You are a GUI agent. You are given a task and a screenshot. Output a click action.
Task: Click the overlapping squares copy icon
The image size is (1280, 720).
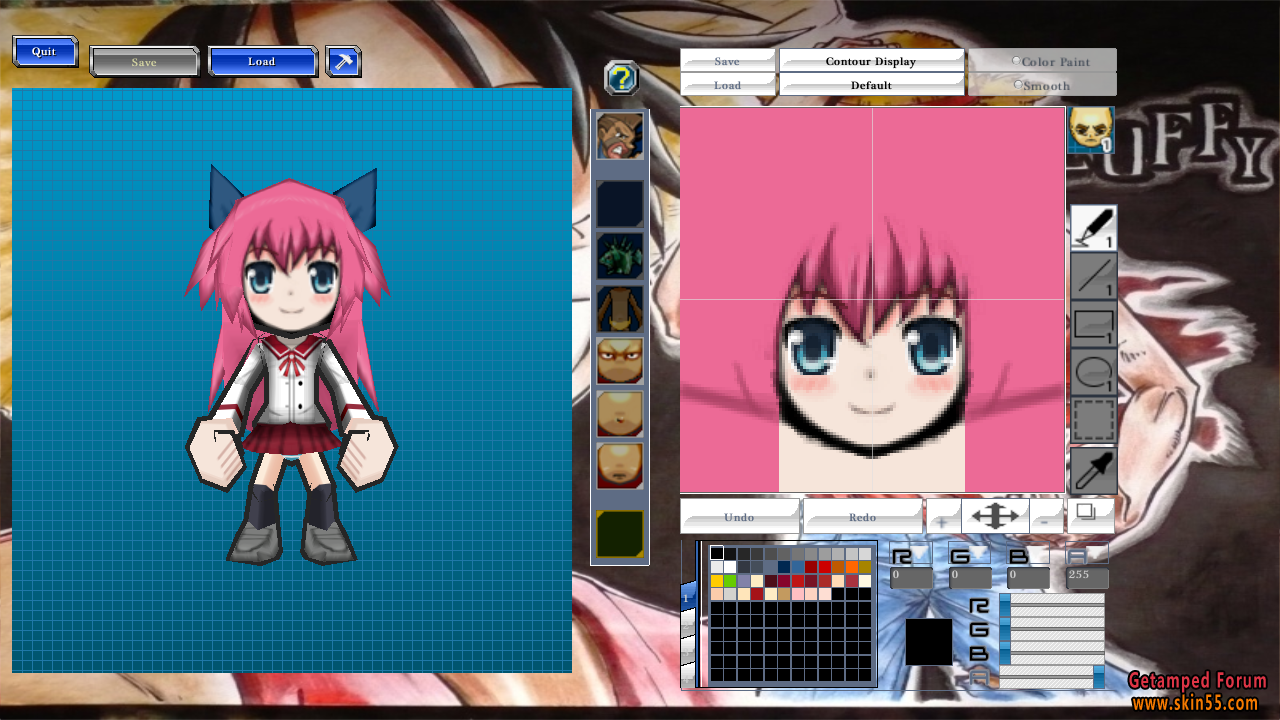coord(1089,514)
